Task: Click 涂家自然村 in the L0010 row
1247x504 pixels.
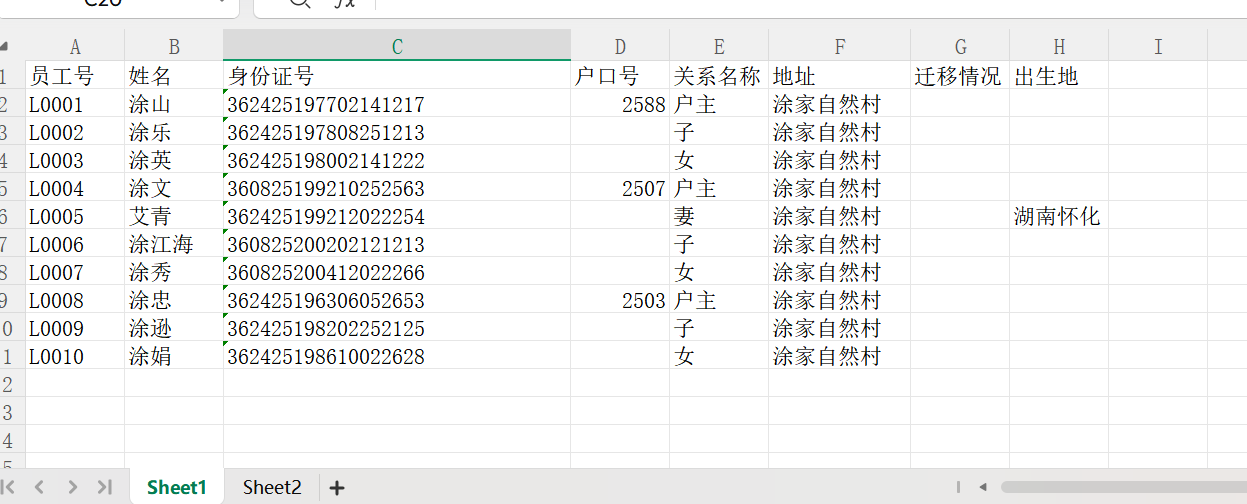Action: pyautogui.click(x=840, y=356)
